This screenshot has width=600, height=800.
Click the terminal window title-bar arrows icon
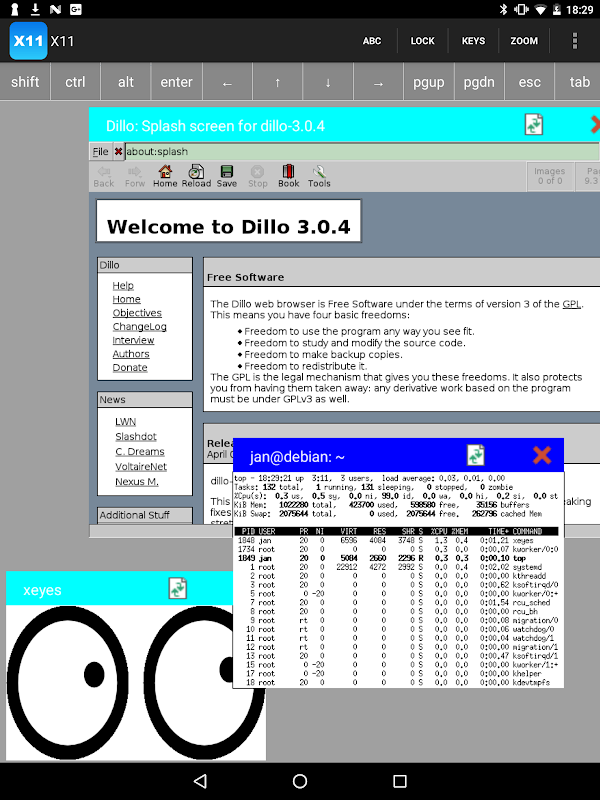tap(476, 455)
